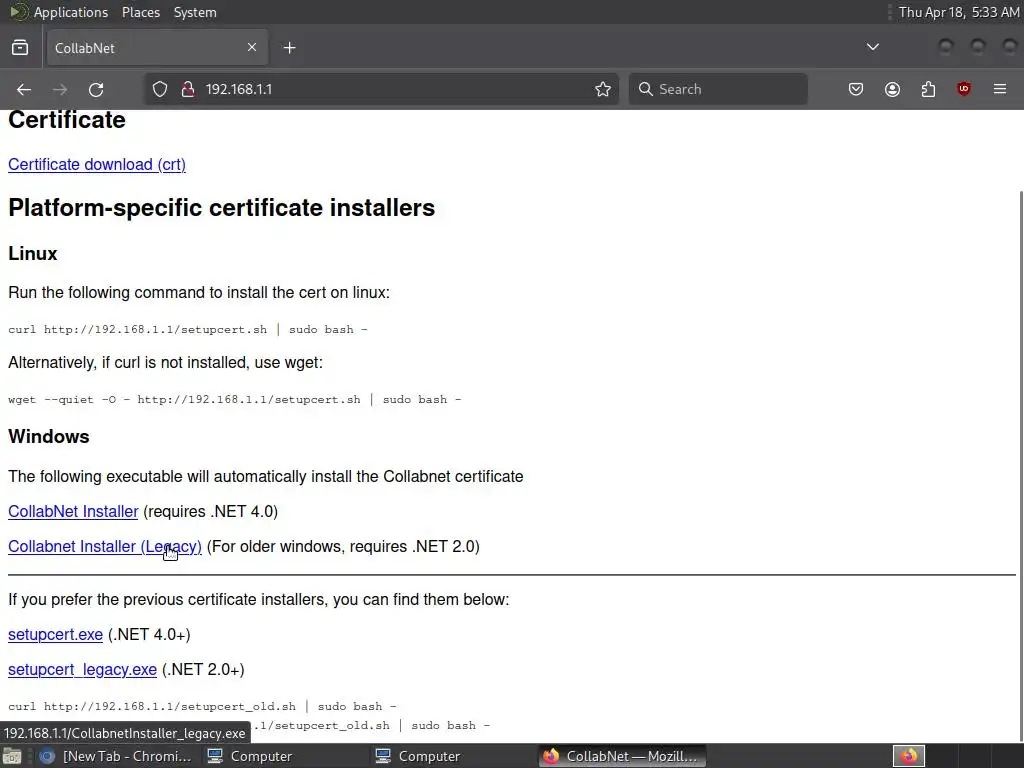This screenshot has height=768, width=1024.
Task: Open the tracking protection shield icon
Action: coord(160,89)
